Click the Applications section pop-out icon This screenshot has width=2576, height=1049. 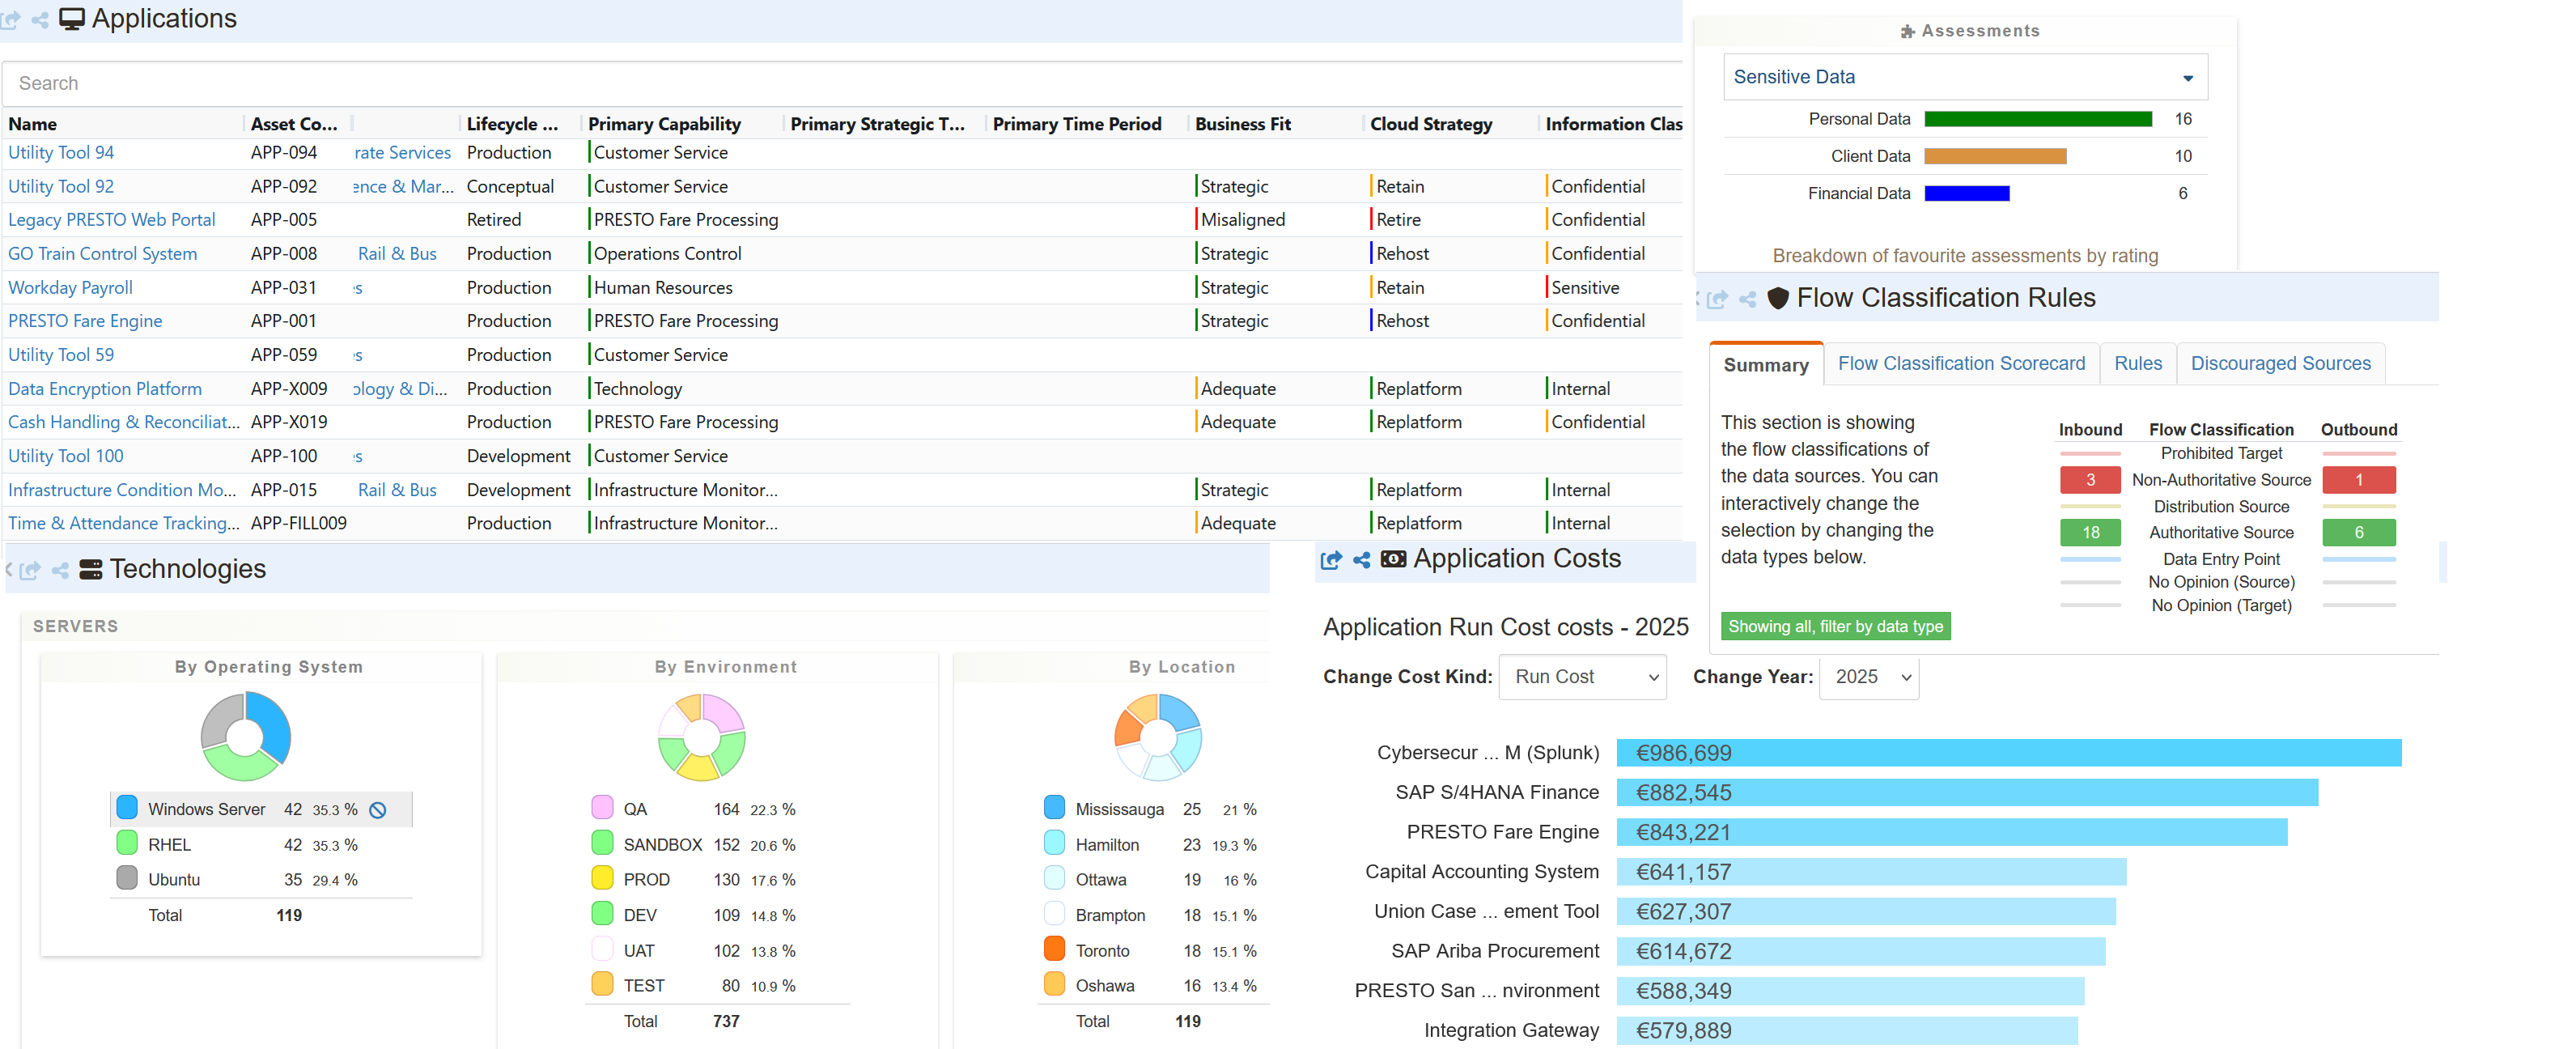11,19
